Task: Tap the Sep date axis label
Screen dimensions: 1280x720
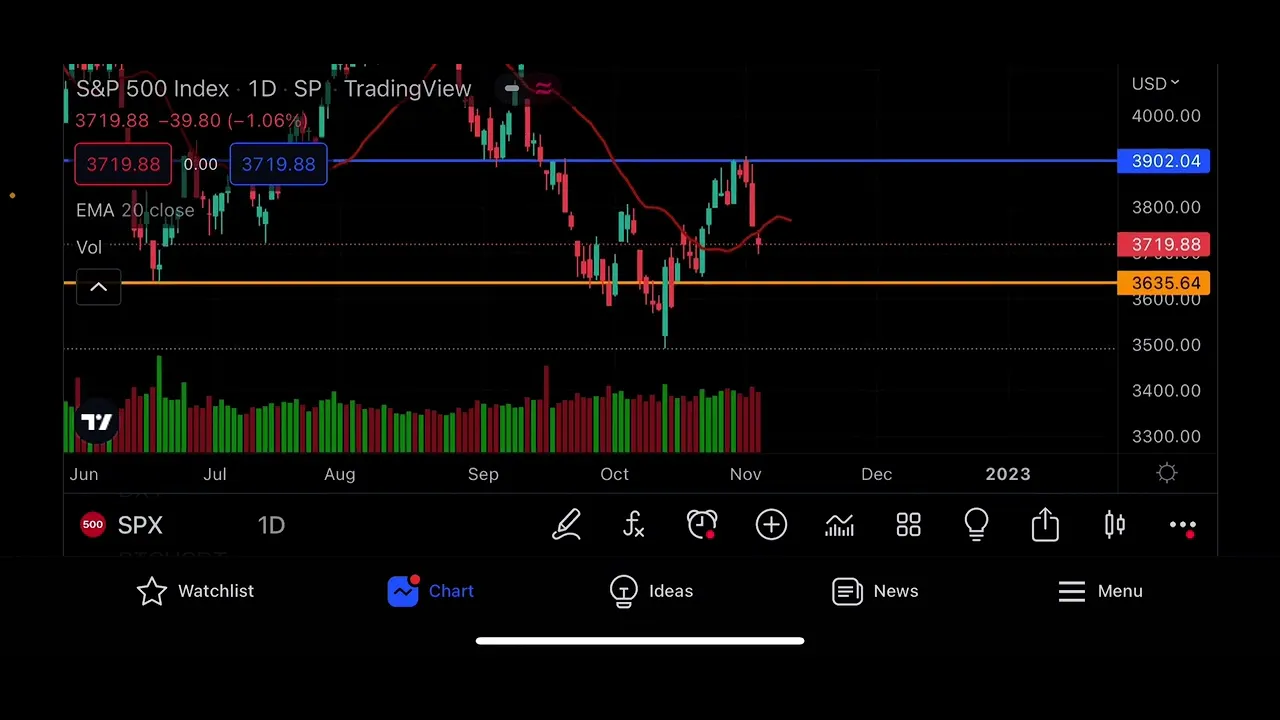Action: point(483,474)
